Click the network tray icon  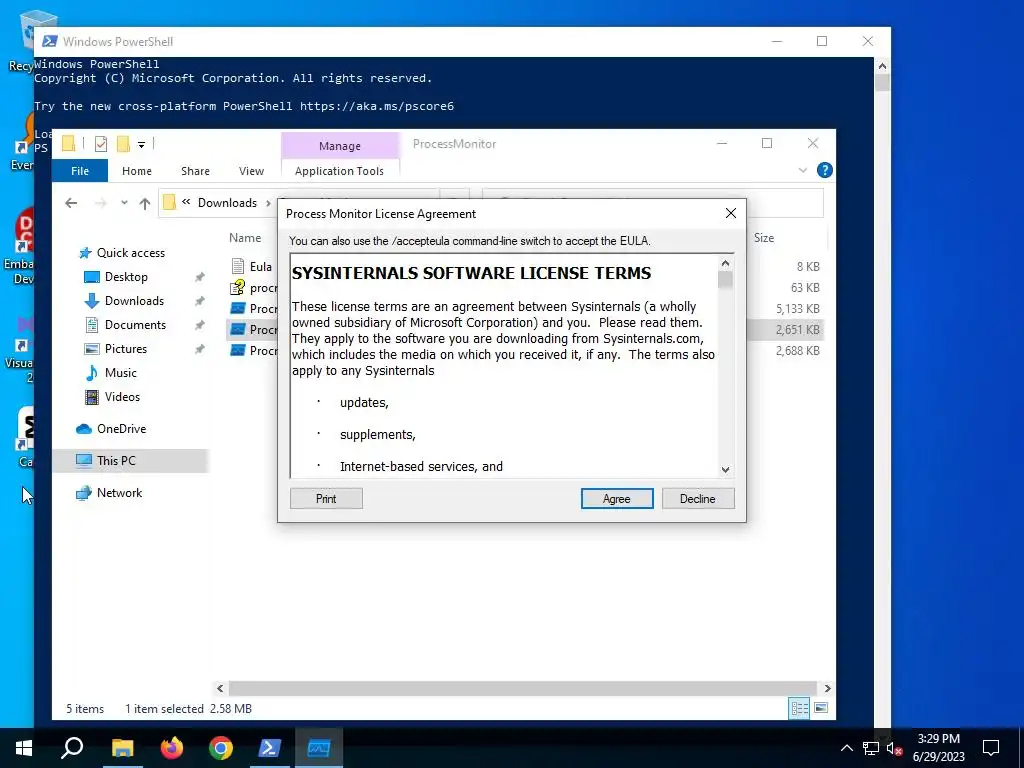coord(870,748)
